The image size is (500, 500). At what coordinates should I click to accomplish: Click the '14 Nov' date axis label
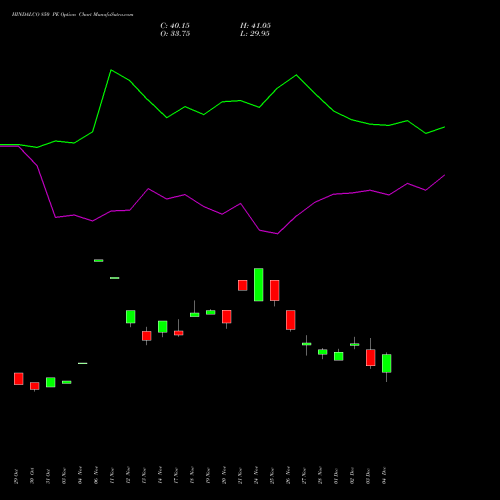coord(160,476)
